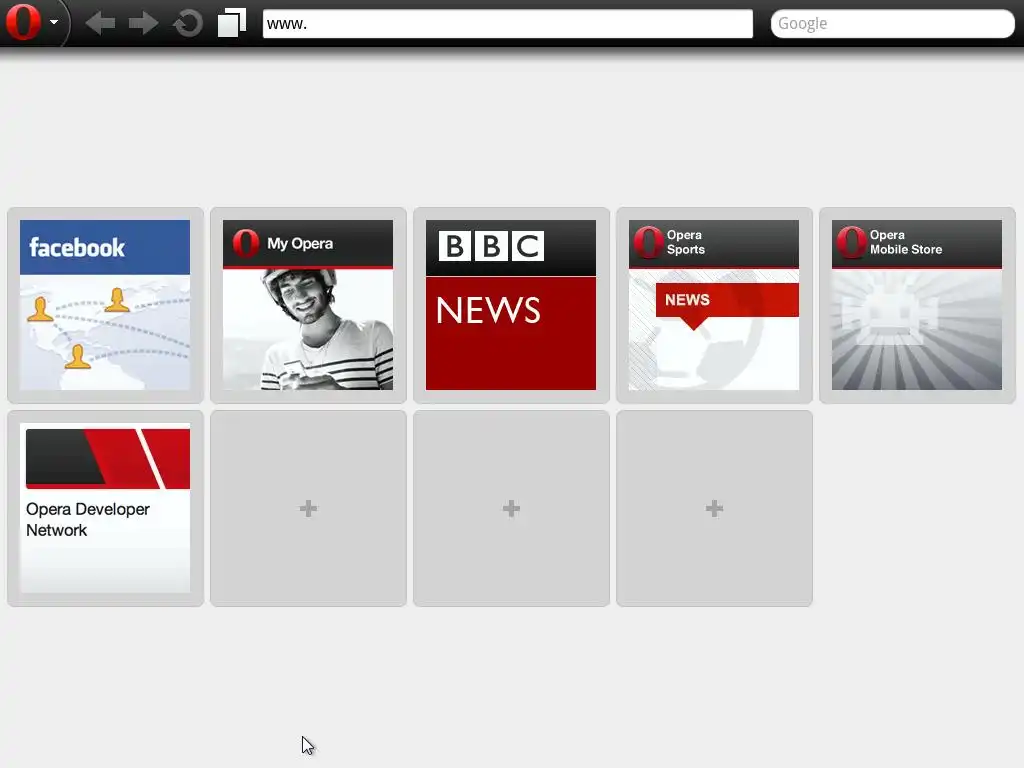Click the Google search field
Image resolution: width=1024 pixels, height=768 pixels.
[892, 24]
